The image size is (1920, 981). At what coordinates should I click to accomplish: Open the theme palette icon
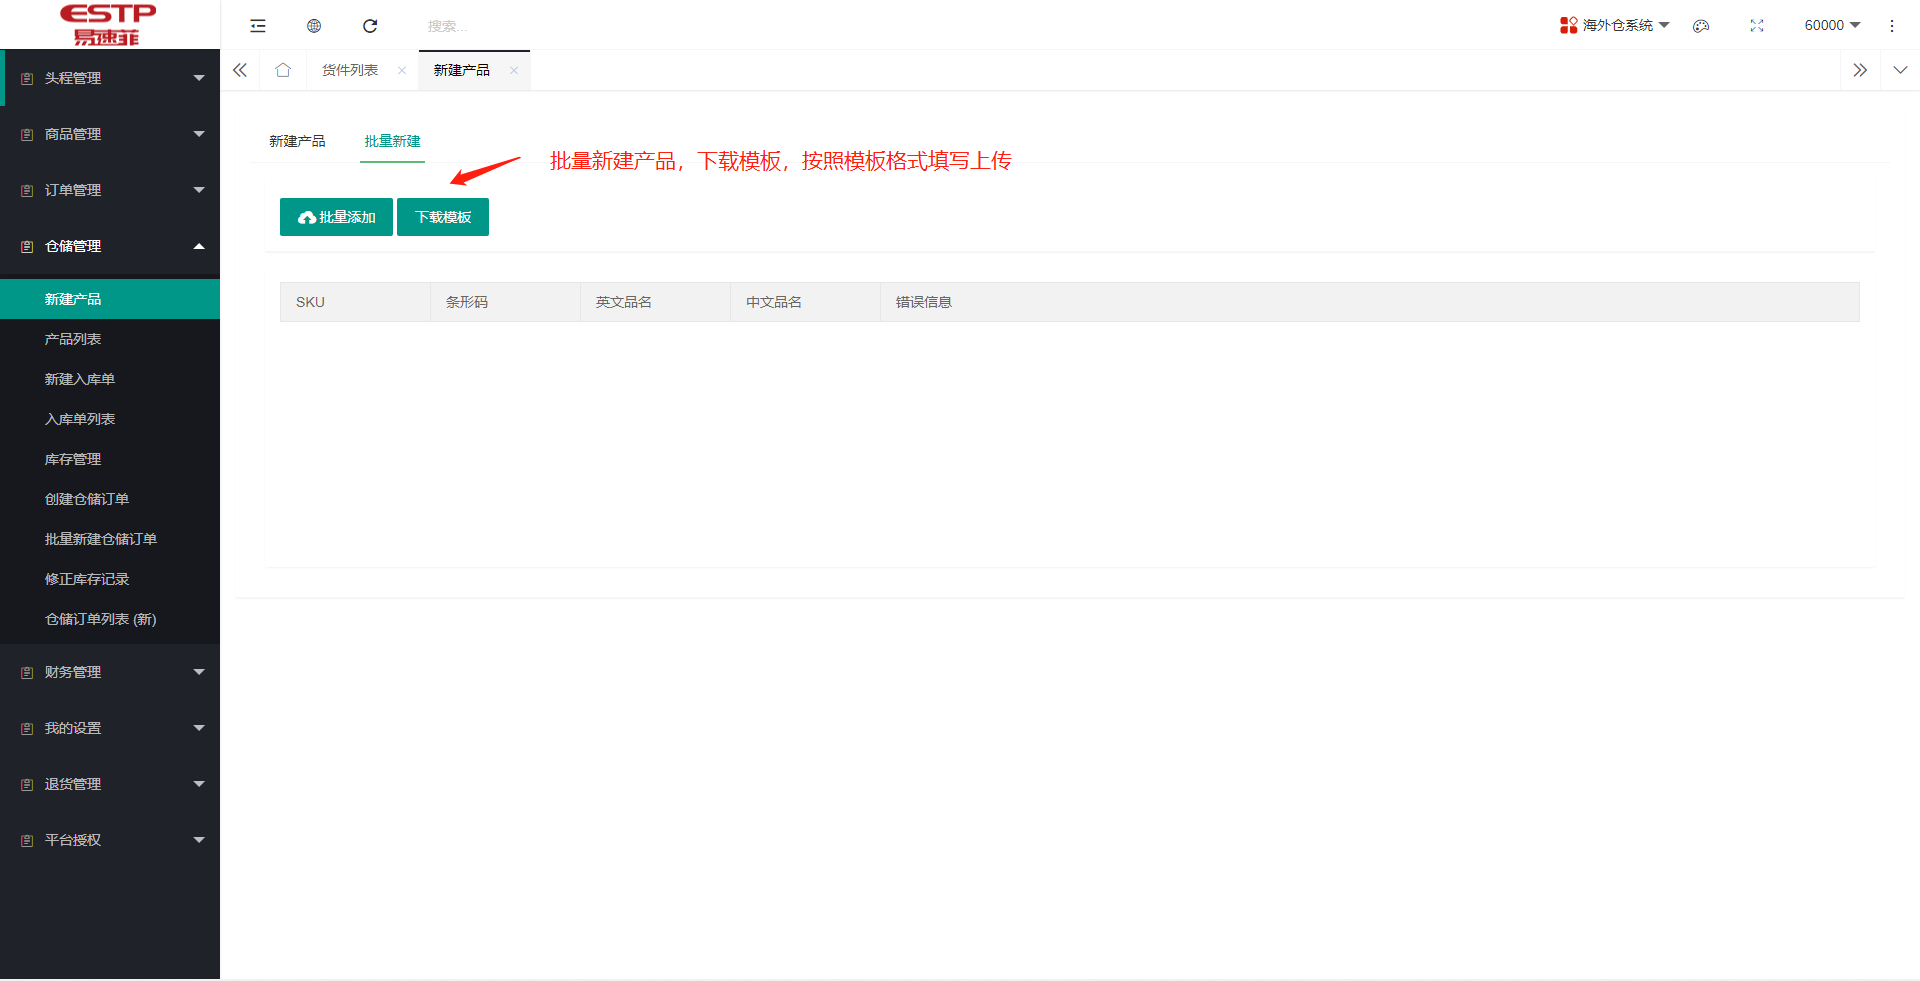(1701, 26)
